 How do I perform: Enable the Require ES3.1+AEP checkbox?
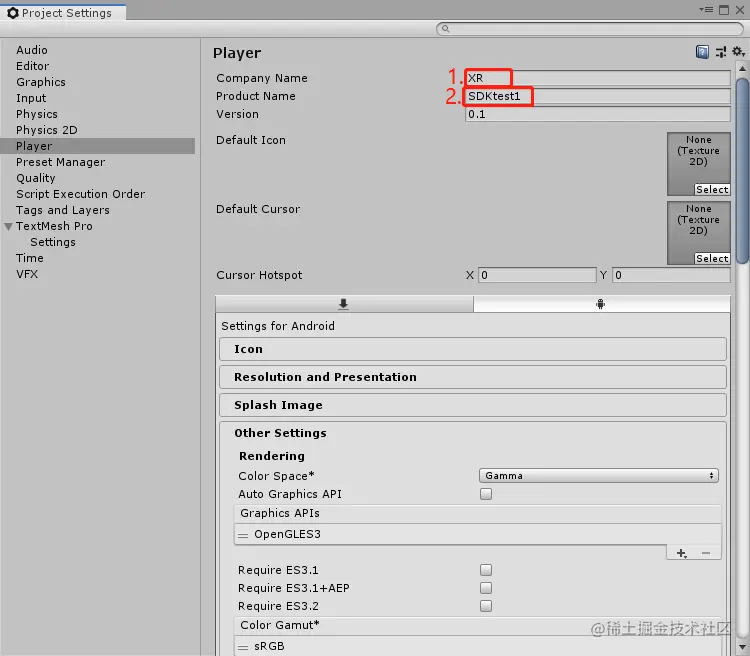pyautogui.click(x=486, y=588)
